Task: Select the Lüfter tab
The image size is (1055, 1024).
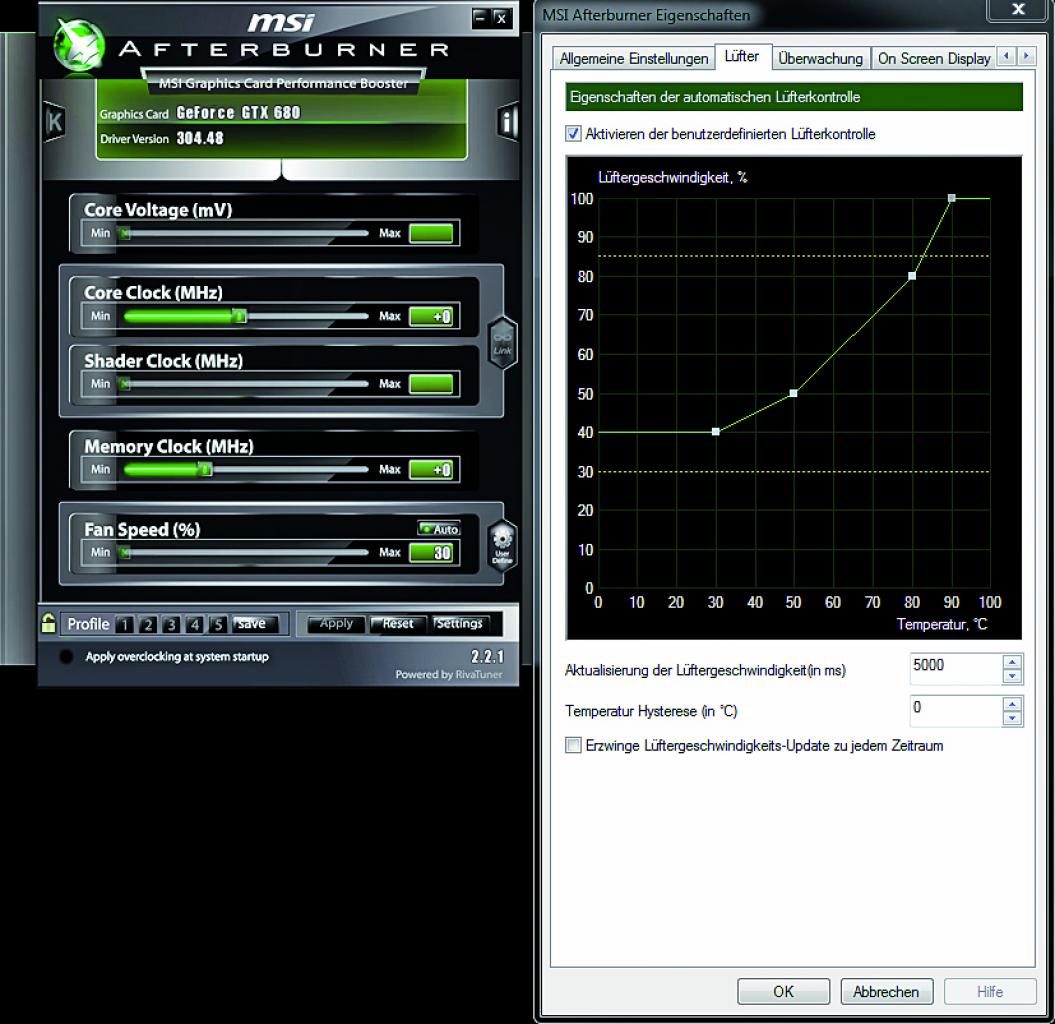Action: [x=742, y=57]
